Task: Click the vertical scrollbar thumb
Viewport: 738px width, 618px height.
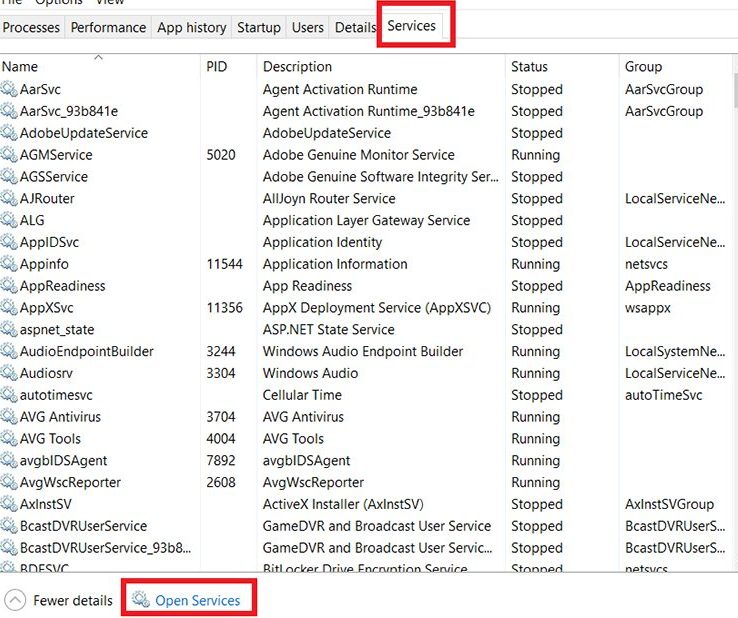Action: pos(735,90)
